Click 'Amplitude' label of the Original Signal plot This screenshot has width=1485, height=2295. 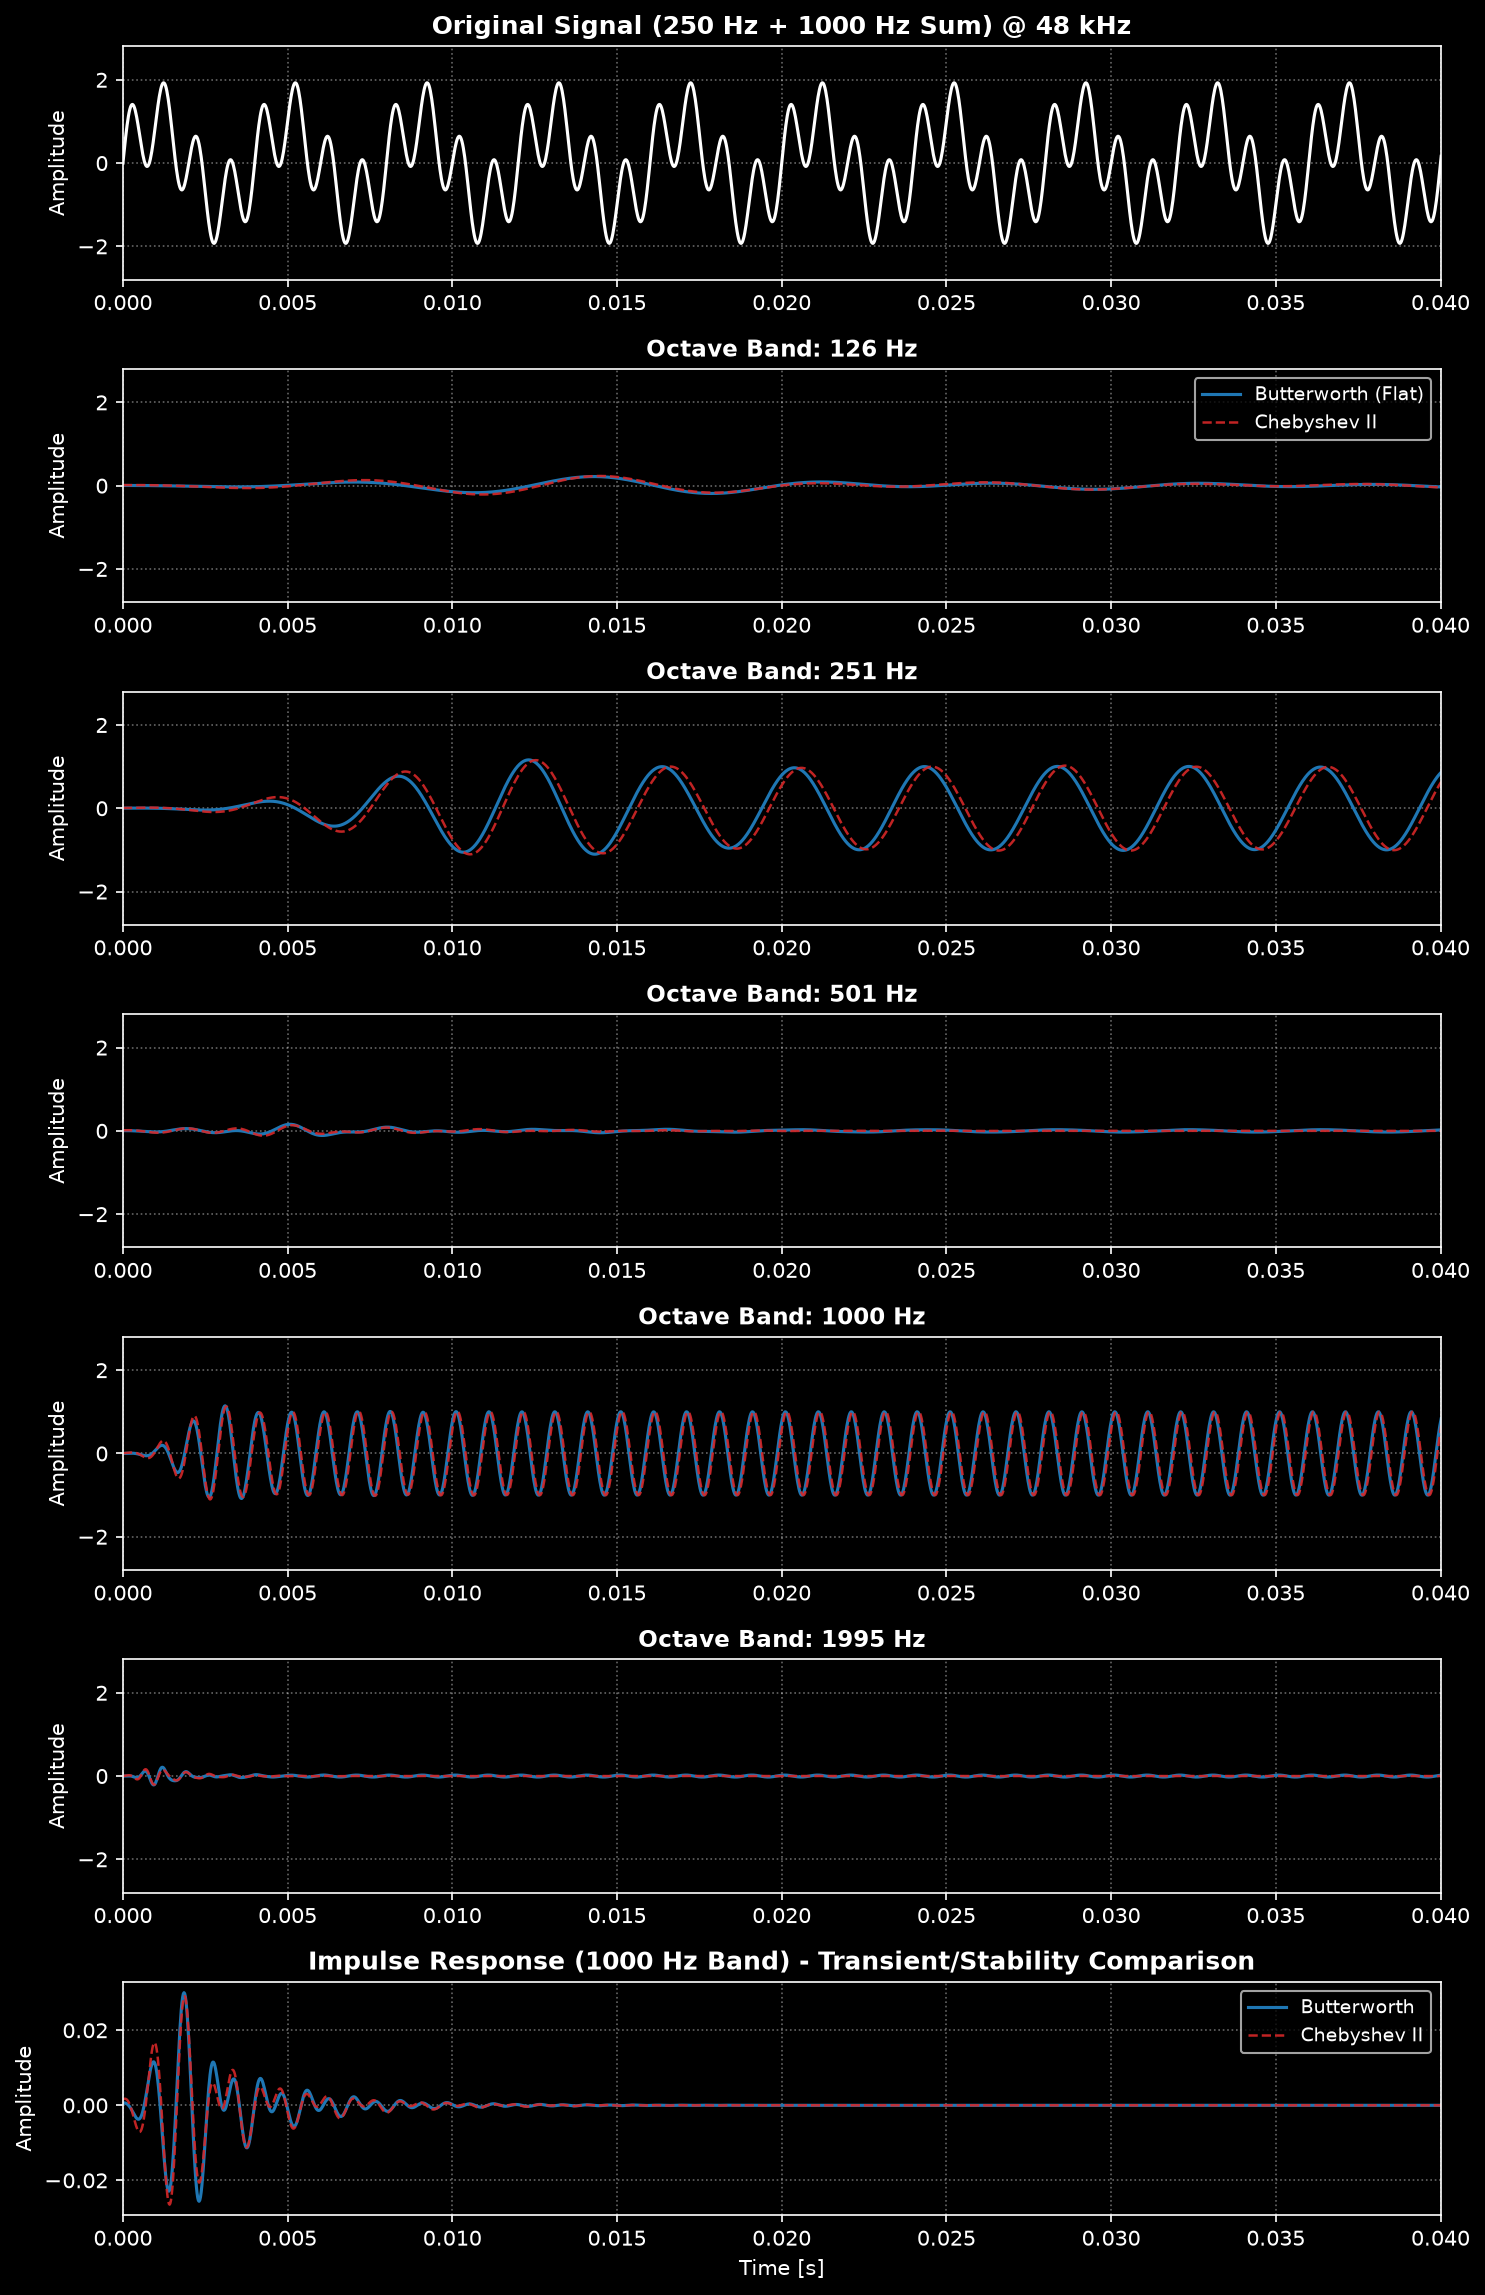pyautogui.click(x=57, y=163)
